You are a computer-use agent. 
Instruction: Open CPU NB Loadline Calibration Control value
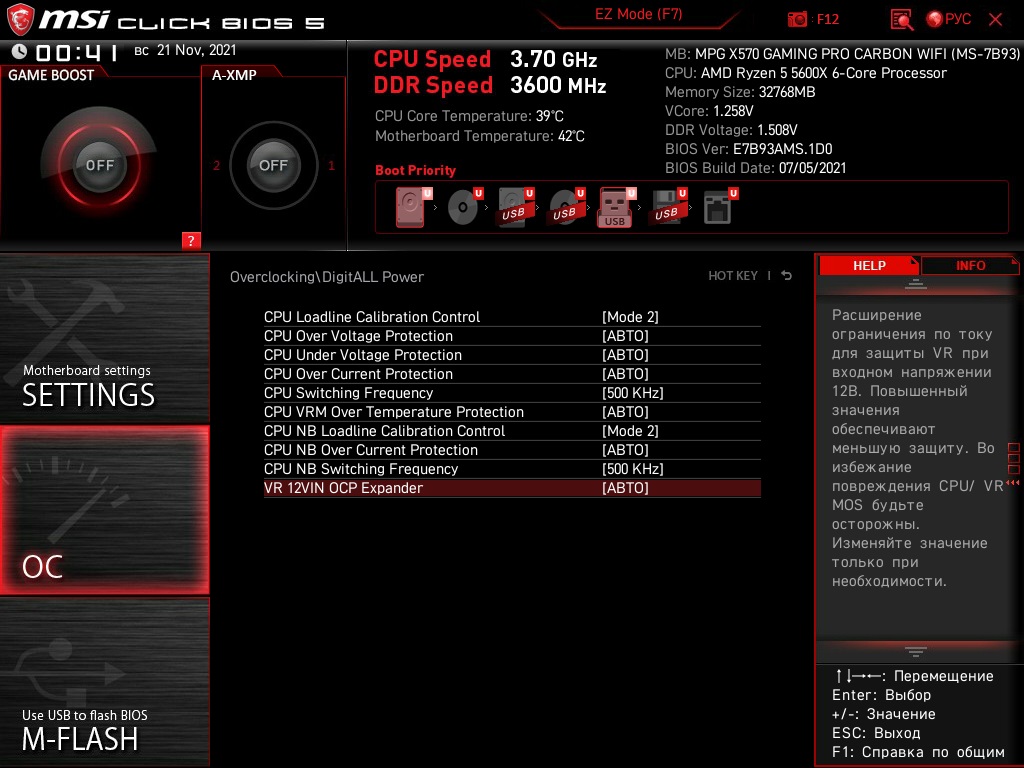coord(630,430)
